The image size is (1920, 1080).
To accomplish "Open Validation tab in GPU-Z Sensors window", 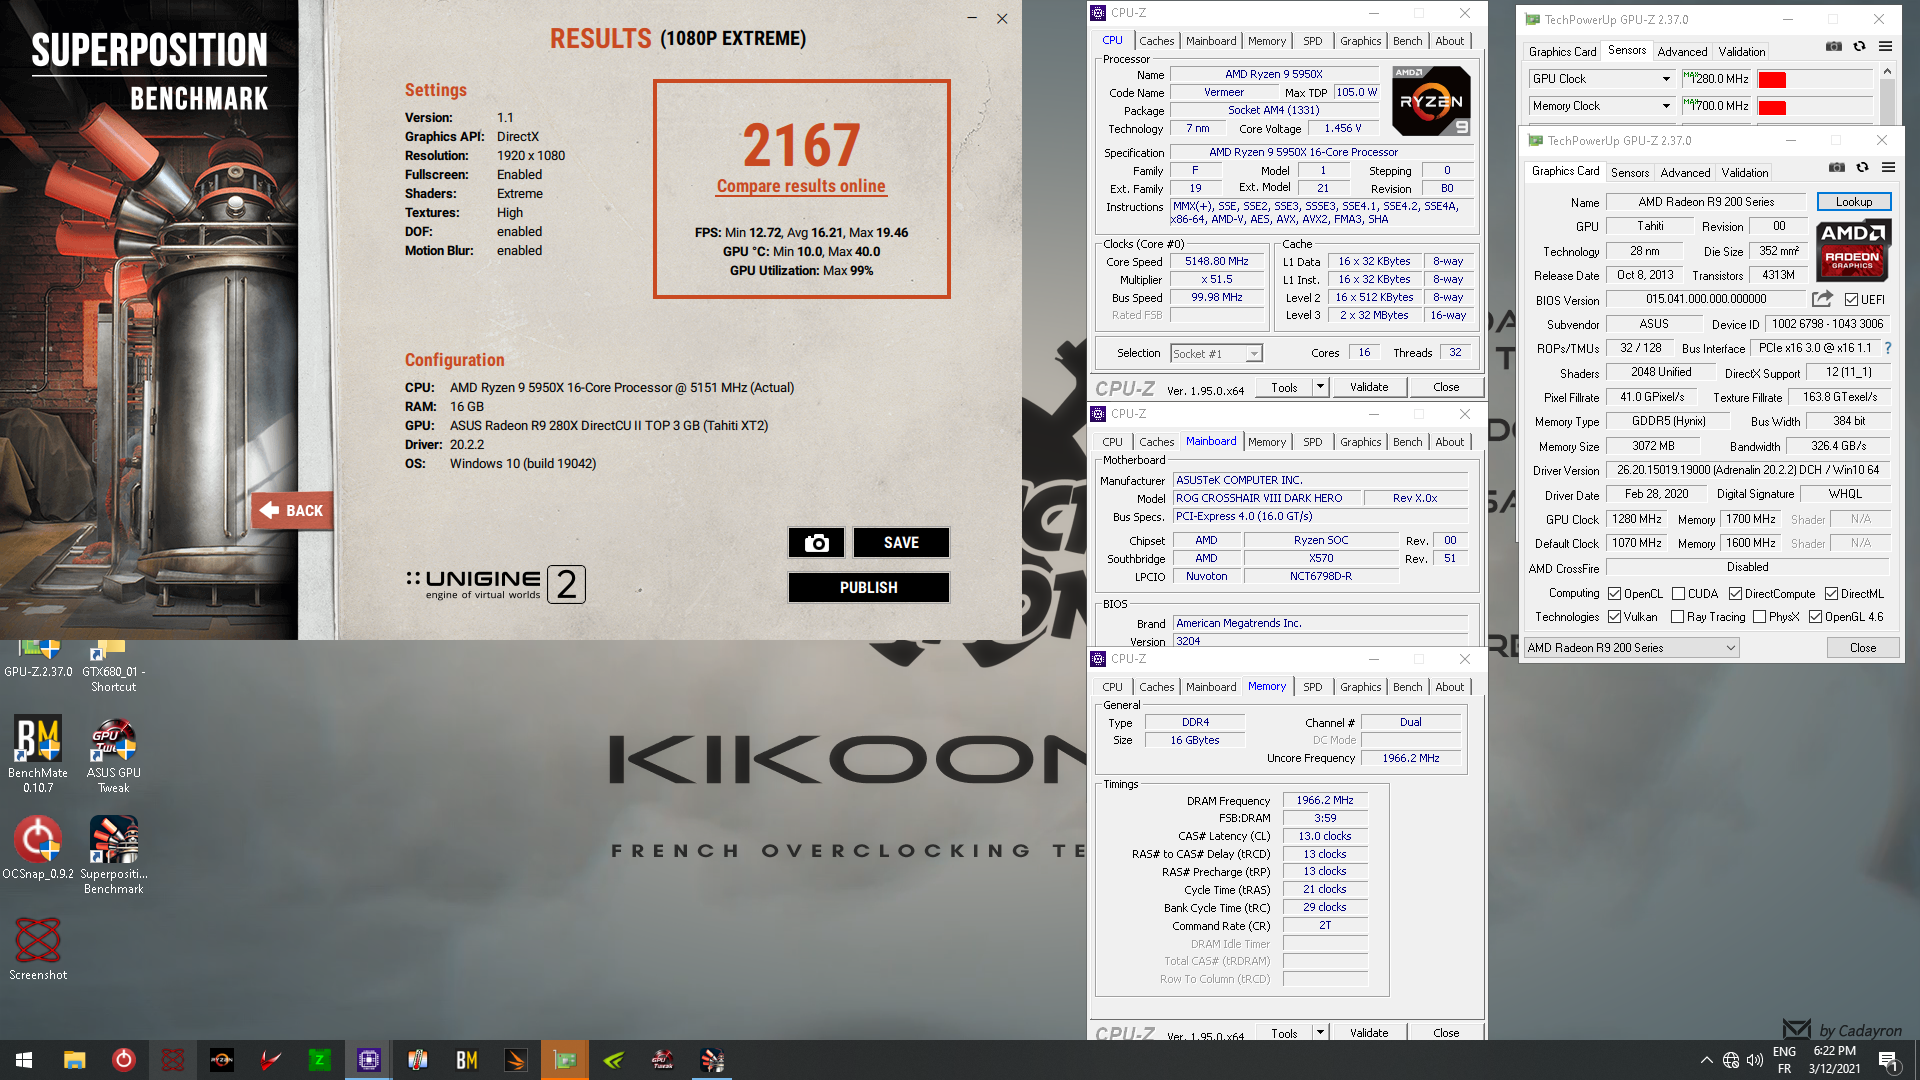I will [1741, 52].
